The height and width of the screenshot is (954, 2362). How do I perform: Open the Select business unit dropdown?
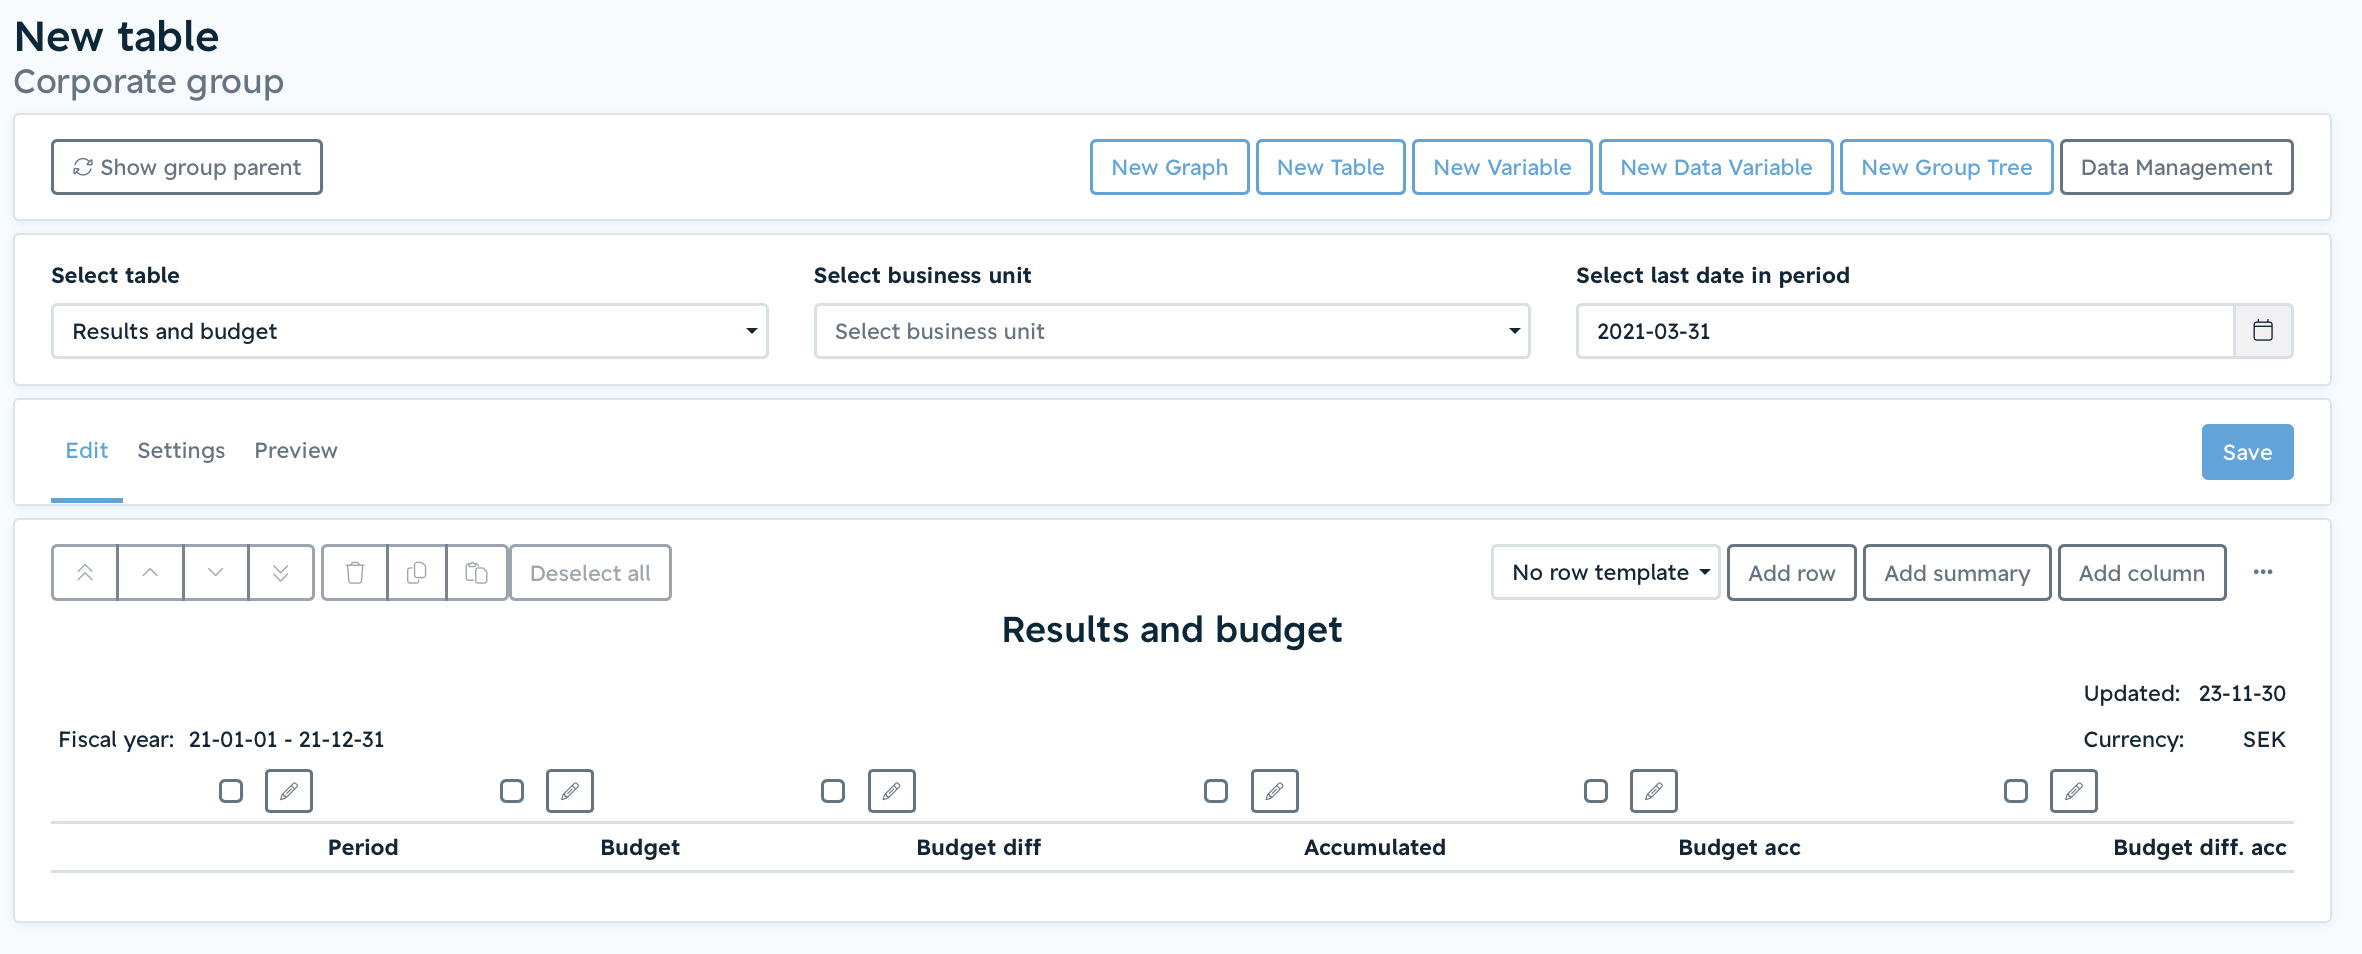[1172, 331]
